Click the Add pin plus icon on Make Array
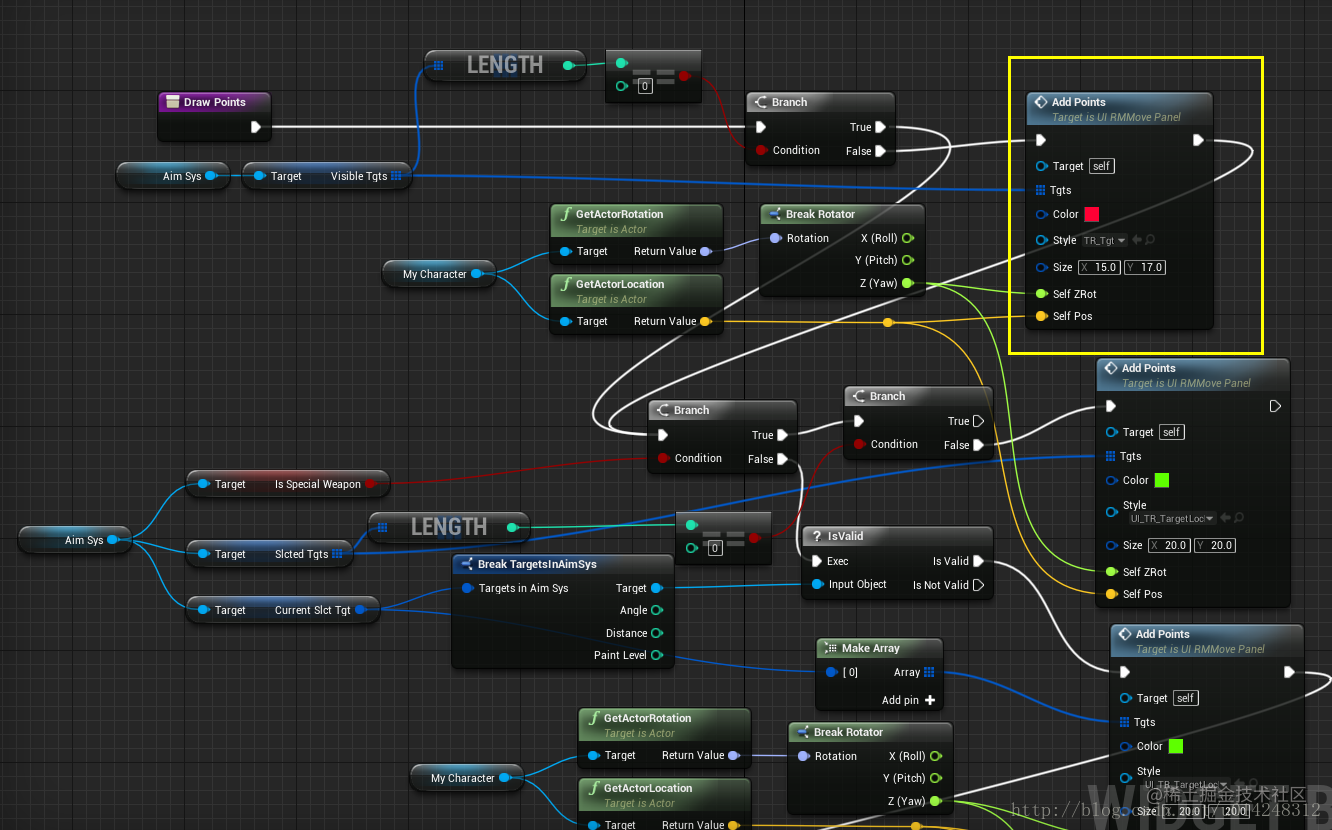Screen dimensions: 1332x830 (x=930, y=700)
